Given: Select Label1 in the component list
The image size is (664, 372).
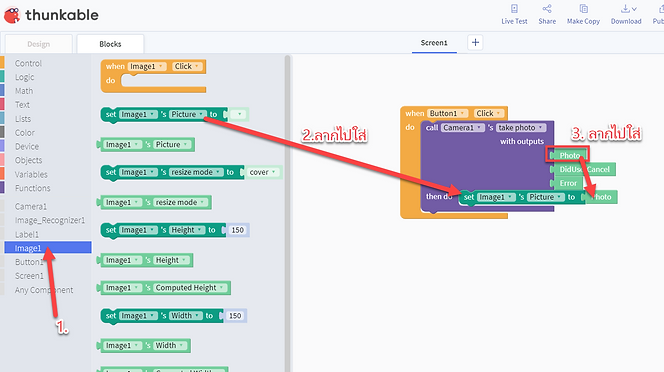Looking at the screenshot, I should pos(27,234).
